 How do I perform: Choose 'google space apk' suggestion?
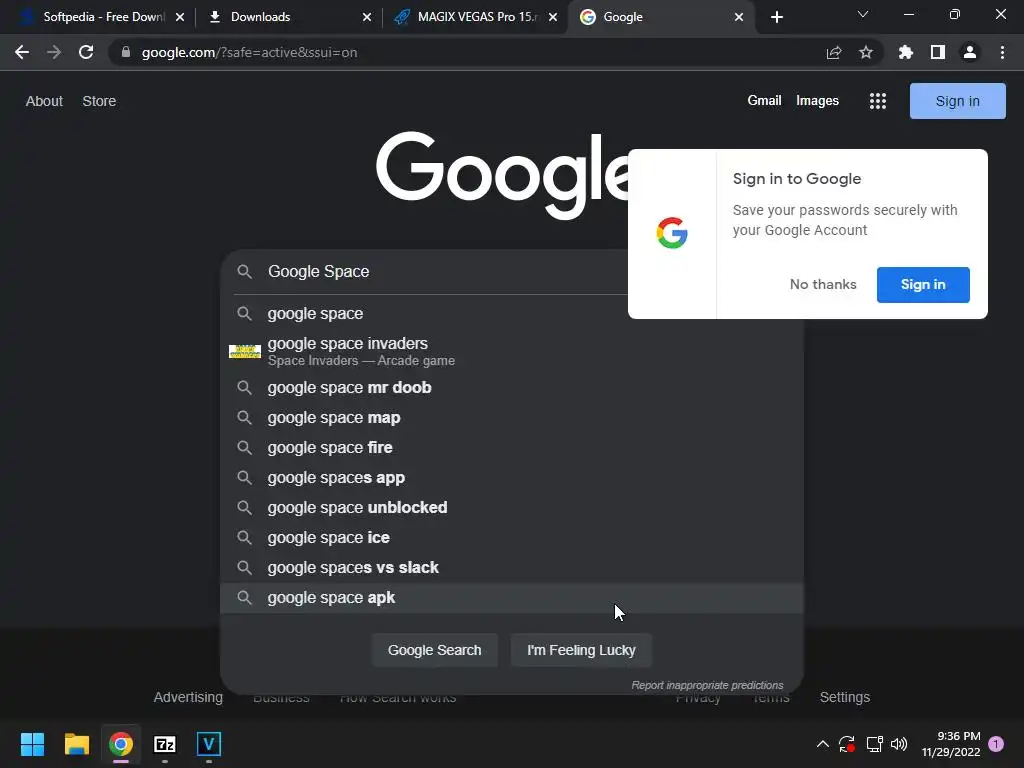click(511, 598)
